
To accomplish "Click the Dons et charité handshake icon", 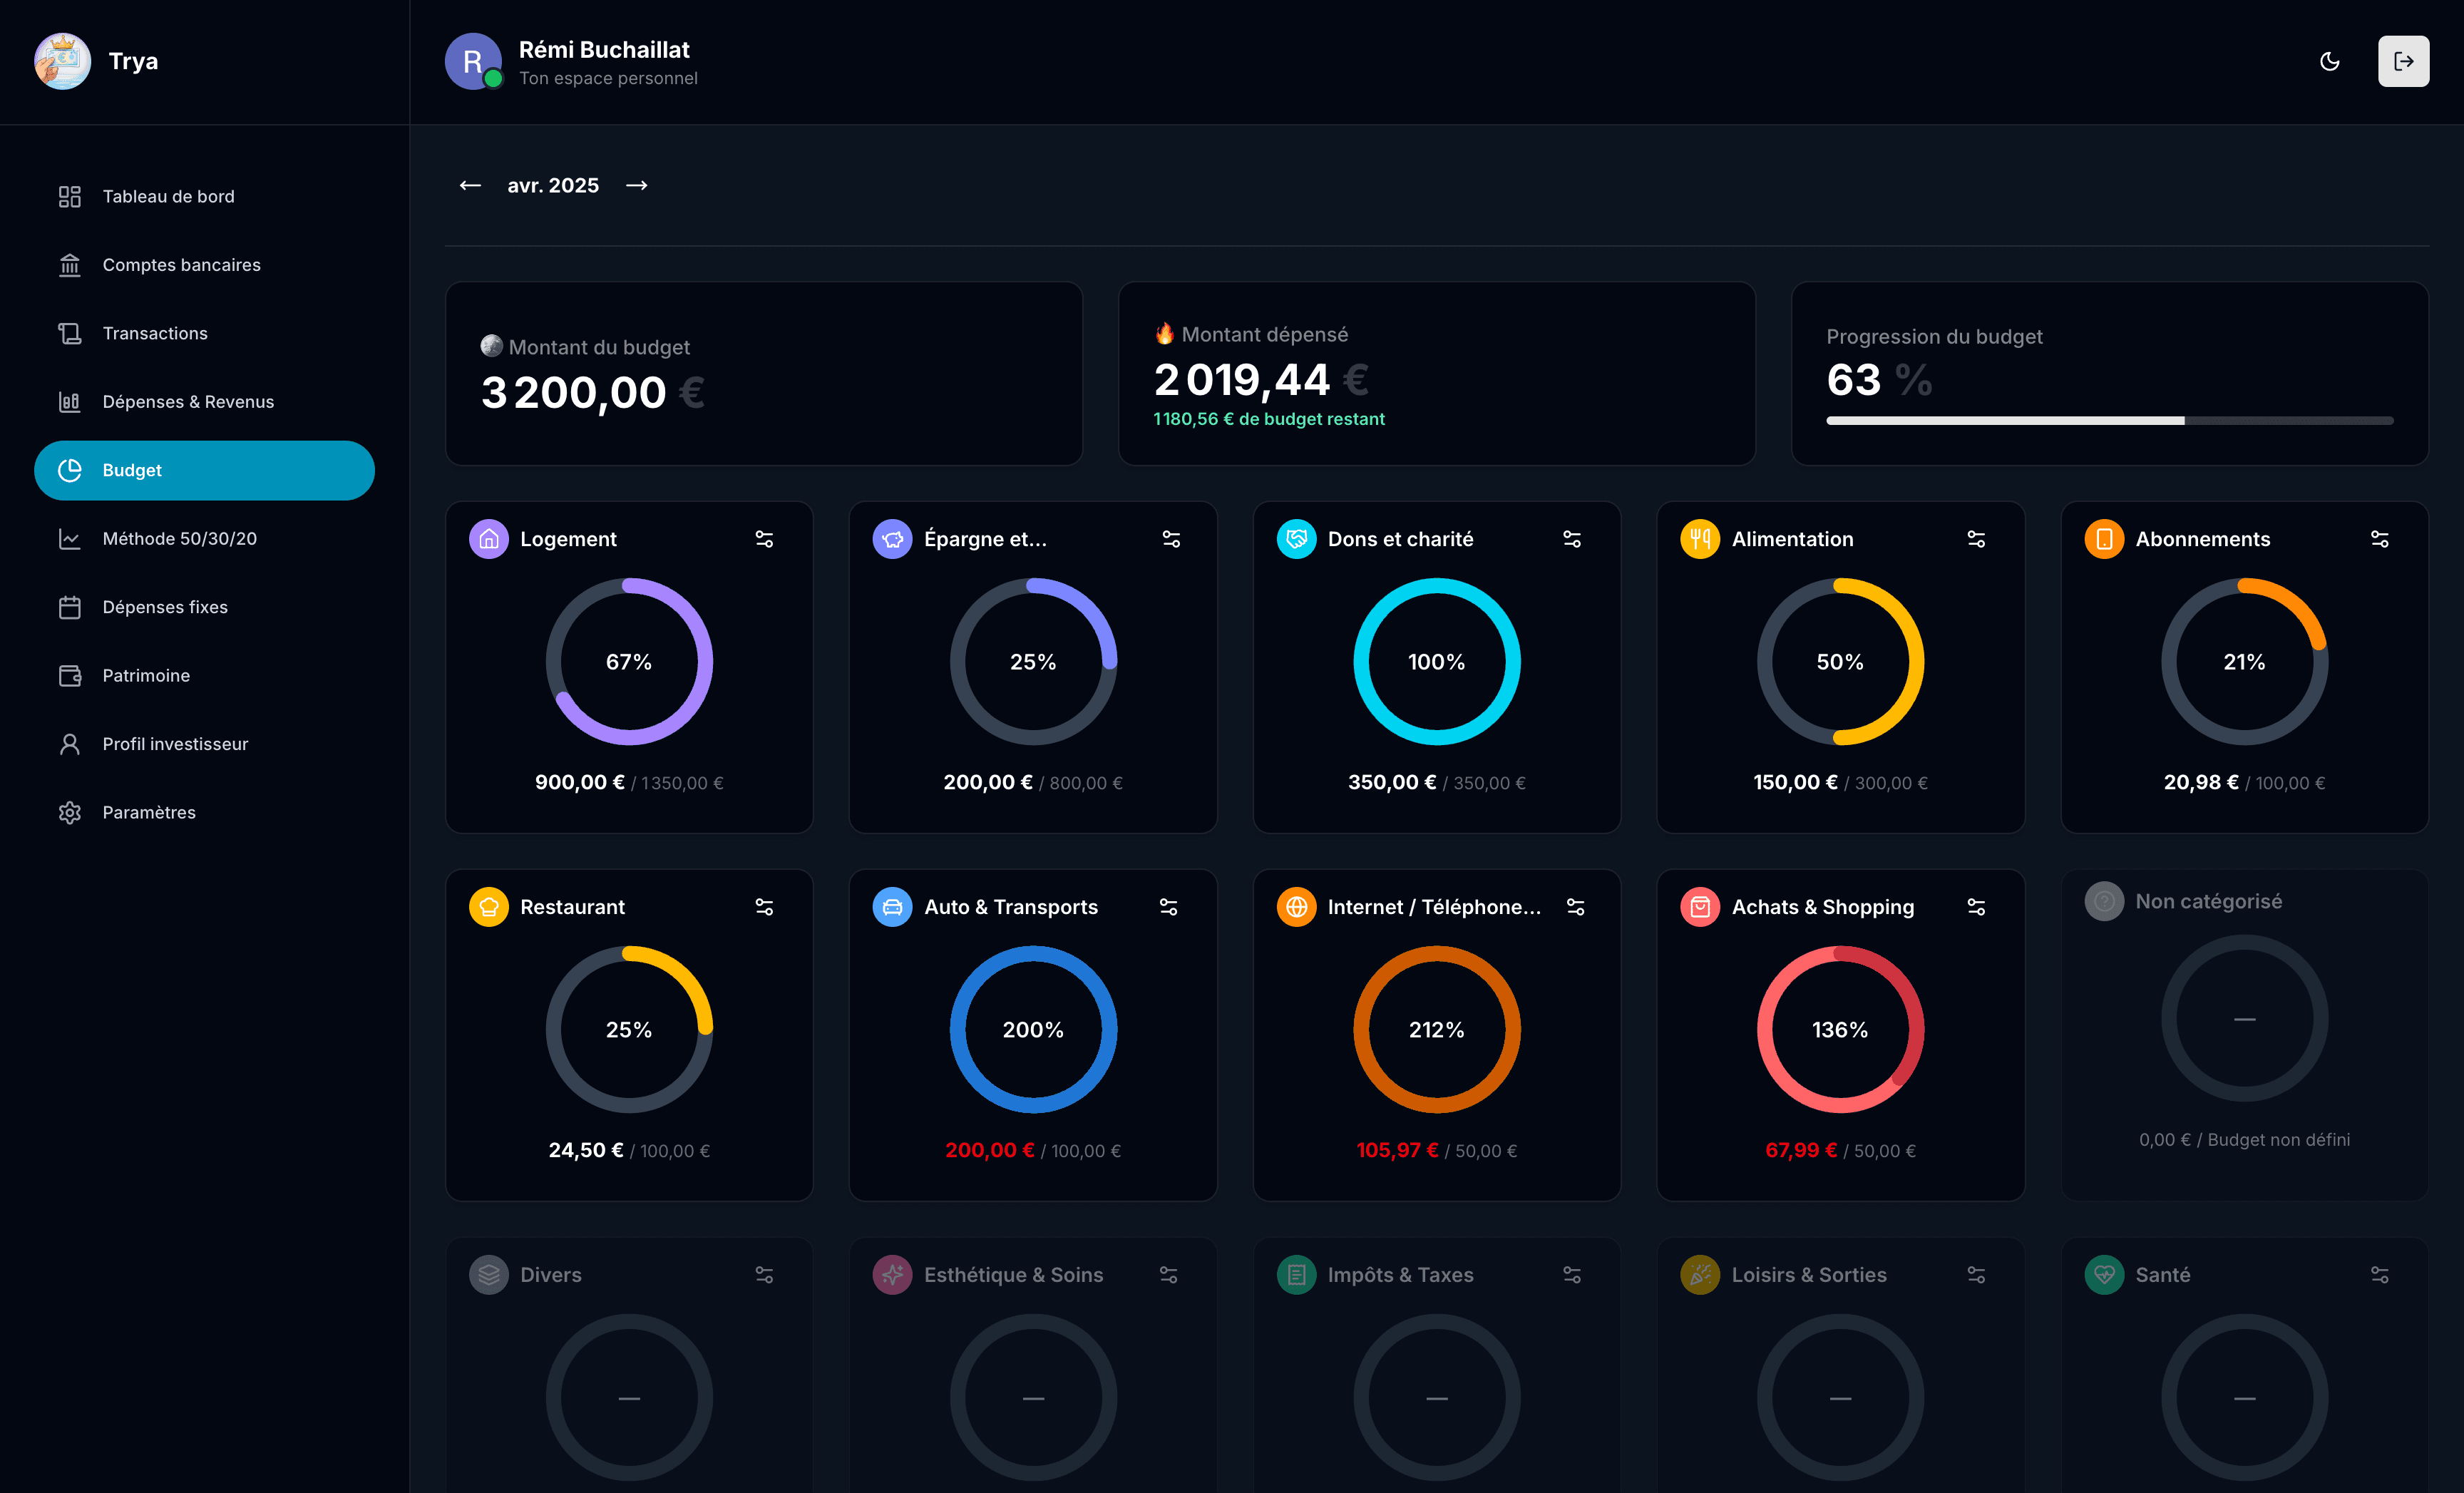I will pos(1296,539).
